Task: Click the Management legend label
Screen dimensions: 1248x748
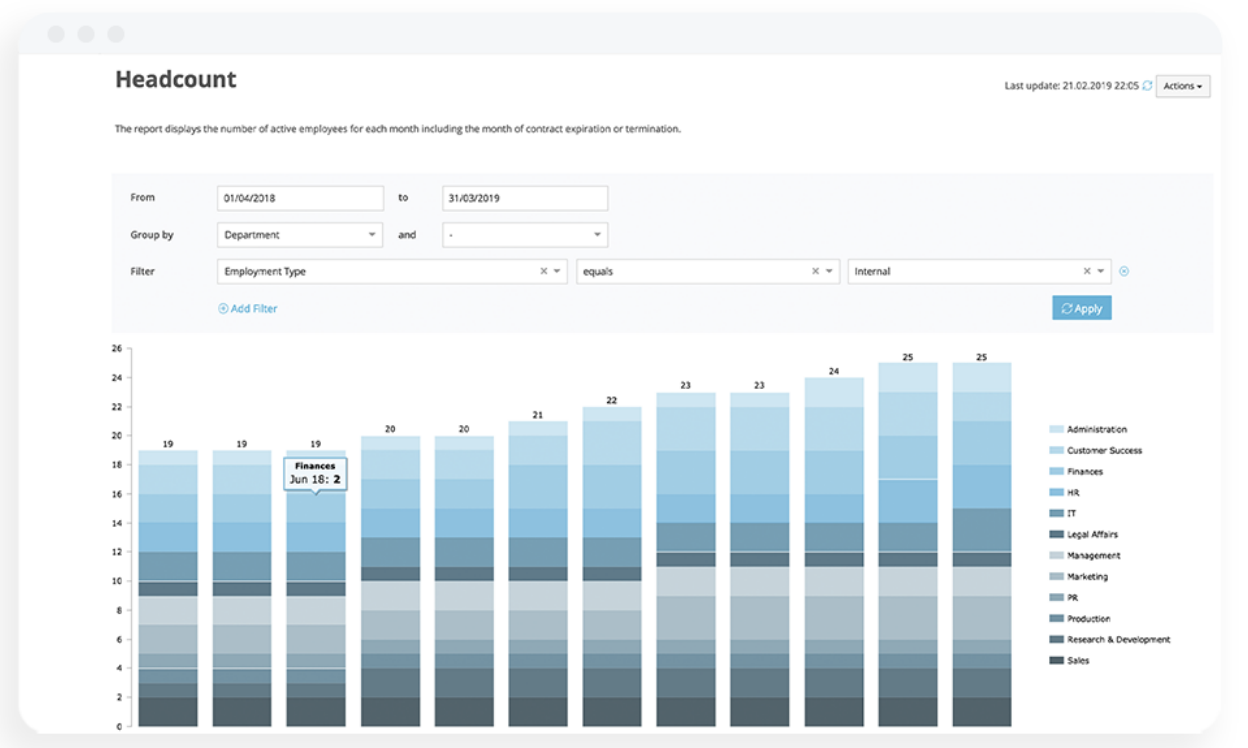Action: click(x=1094, y=555)
